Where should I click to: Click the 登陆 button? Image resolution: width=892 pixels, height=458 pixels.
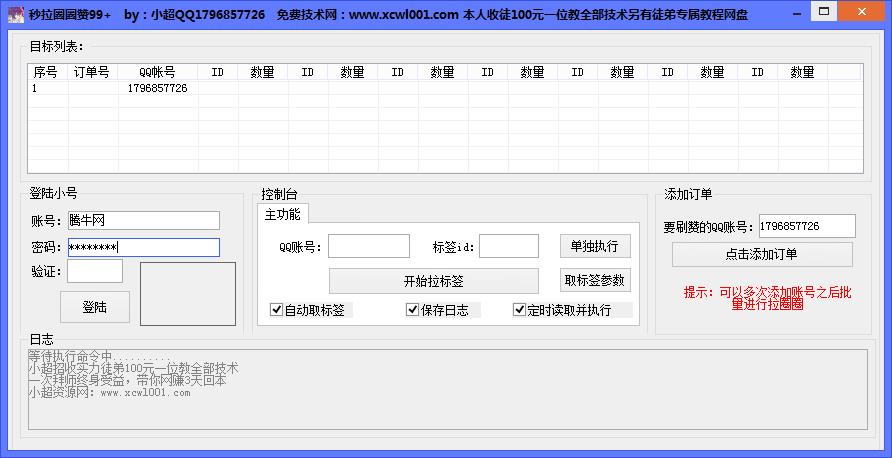coord(95,307)
